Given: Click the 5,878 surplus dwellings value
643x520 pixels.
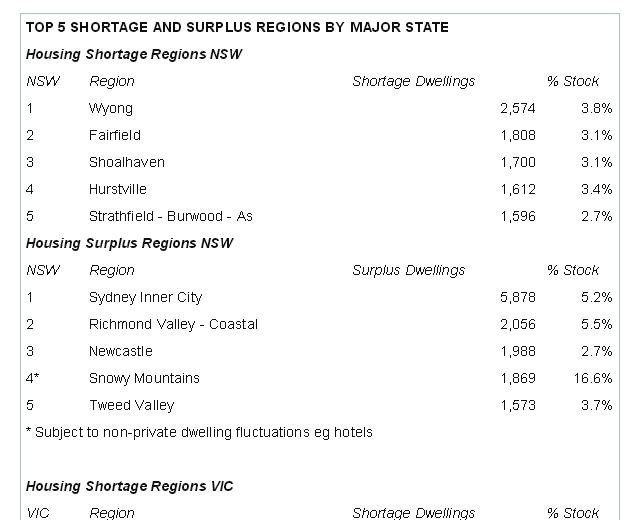Looking at the screenshot, I should [x=517, y=297].
